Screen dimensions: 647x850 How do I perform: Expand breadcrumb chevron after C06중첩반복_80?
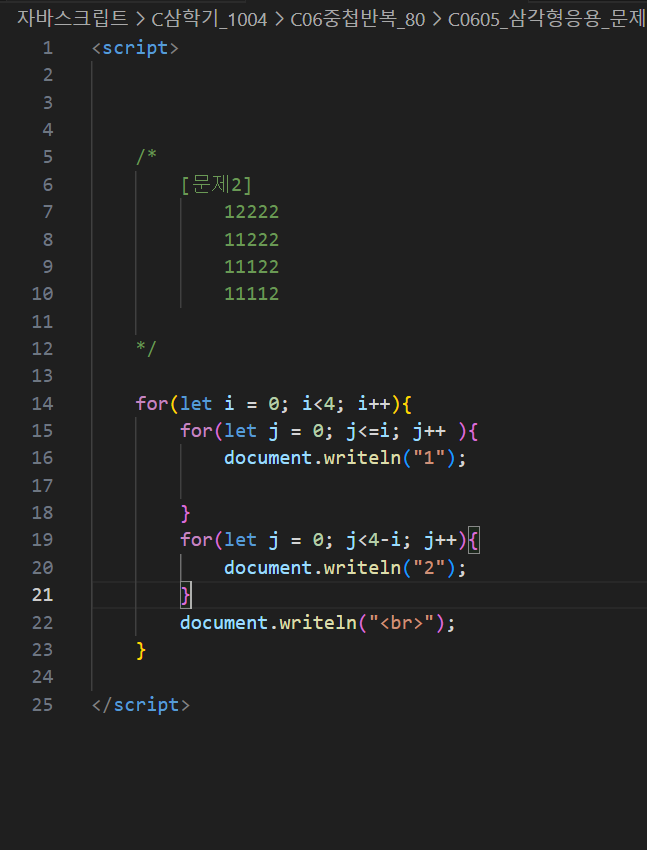click(x=437, y=20)
